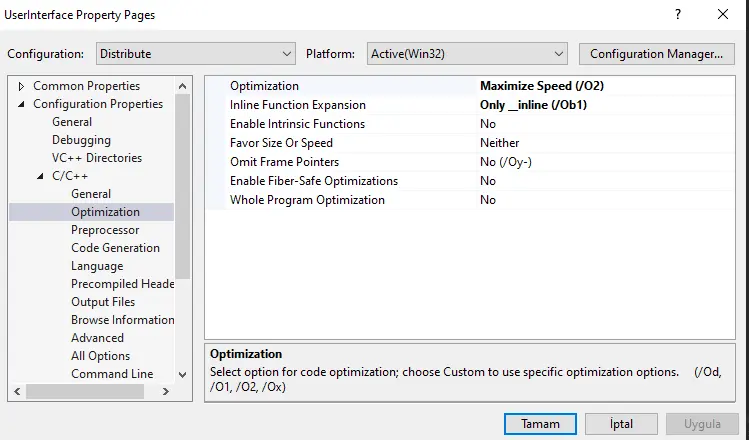Open the Code Generation property page
Screen dimensions: 749x440
coord(115,248)
